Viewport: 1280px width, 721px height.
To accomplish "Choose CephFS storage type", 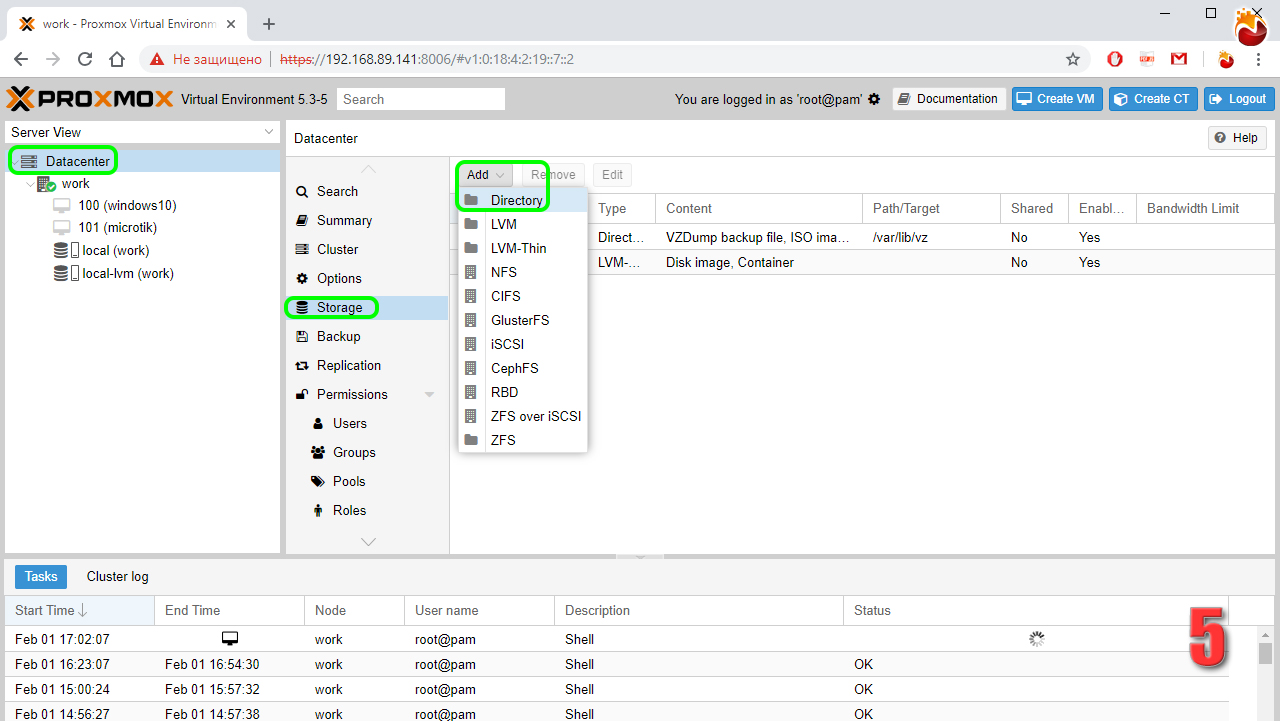I will point(523,368).
